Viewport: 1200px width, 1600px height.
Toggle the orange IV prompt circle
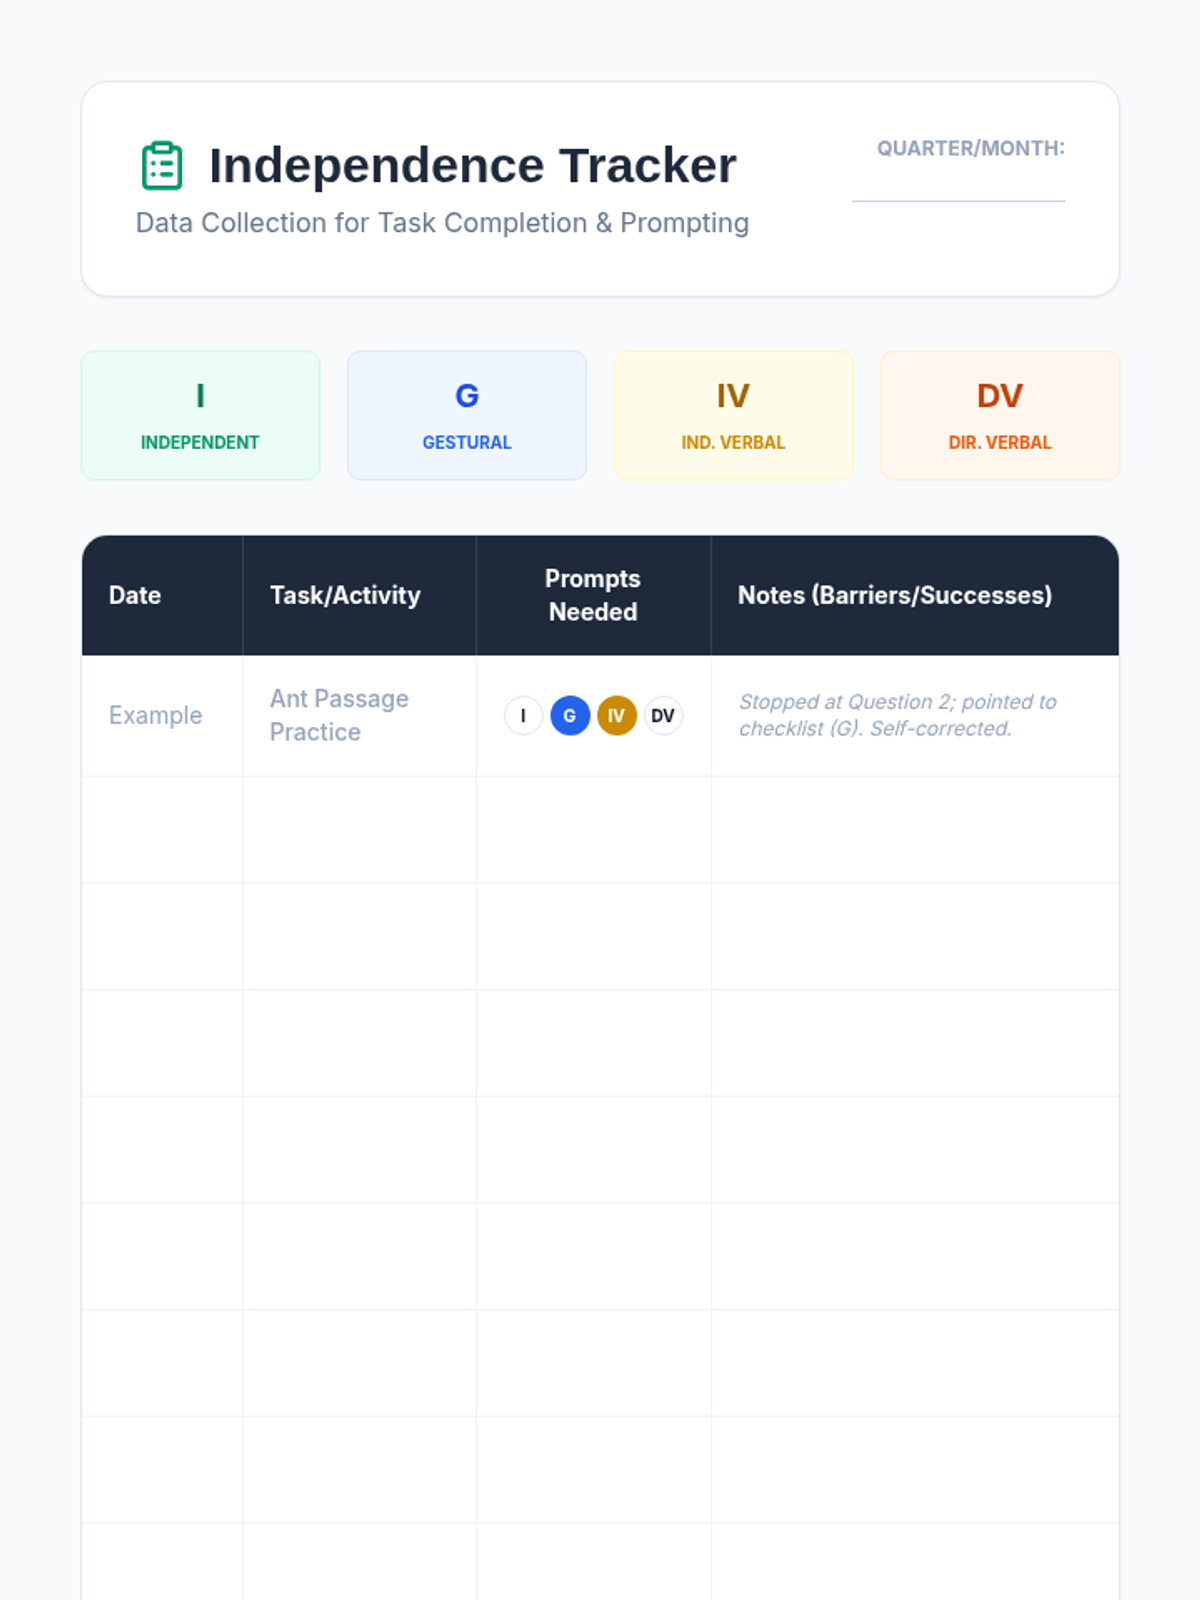pos(616,716)
